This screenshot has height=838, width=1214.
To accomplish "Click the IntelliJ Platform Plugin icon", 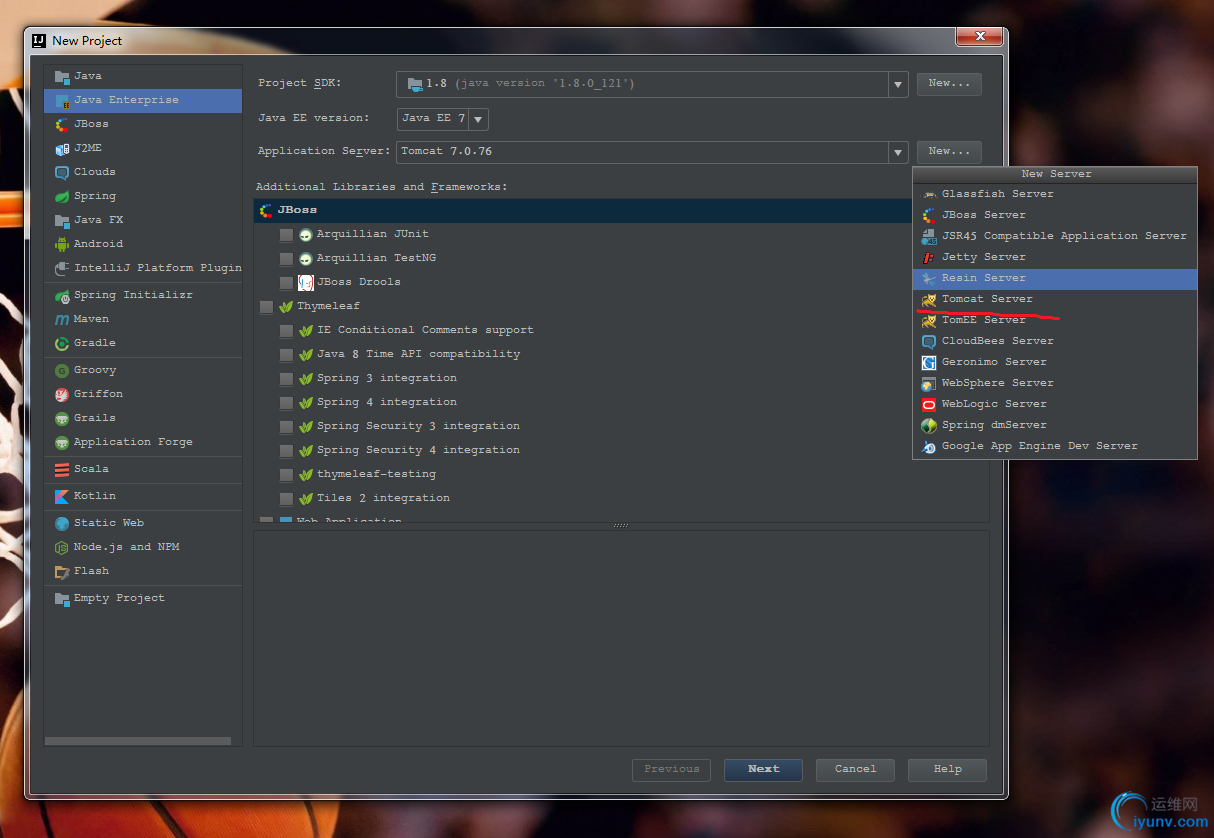I will (x=62, y=268).
